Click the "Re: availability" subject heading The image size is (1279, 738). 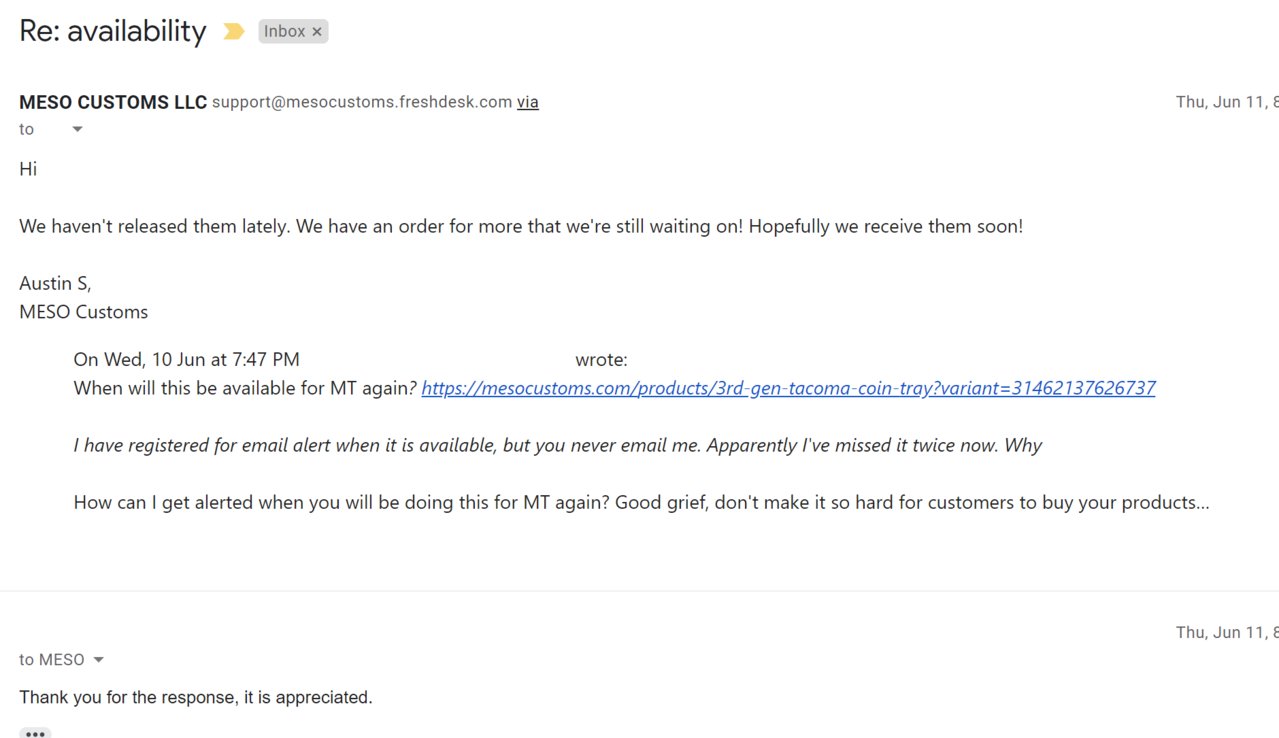(x=113, y=31)
